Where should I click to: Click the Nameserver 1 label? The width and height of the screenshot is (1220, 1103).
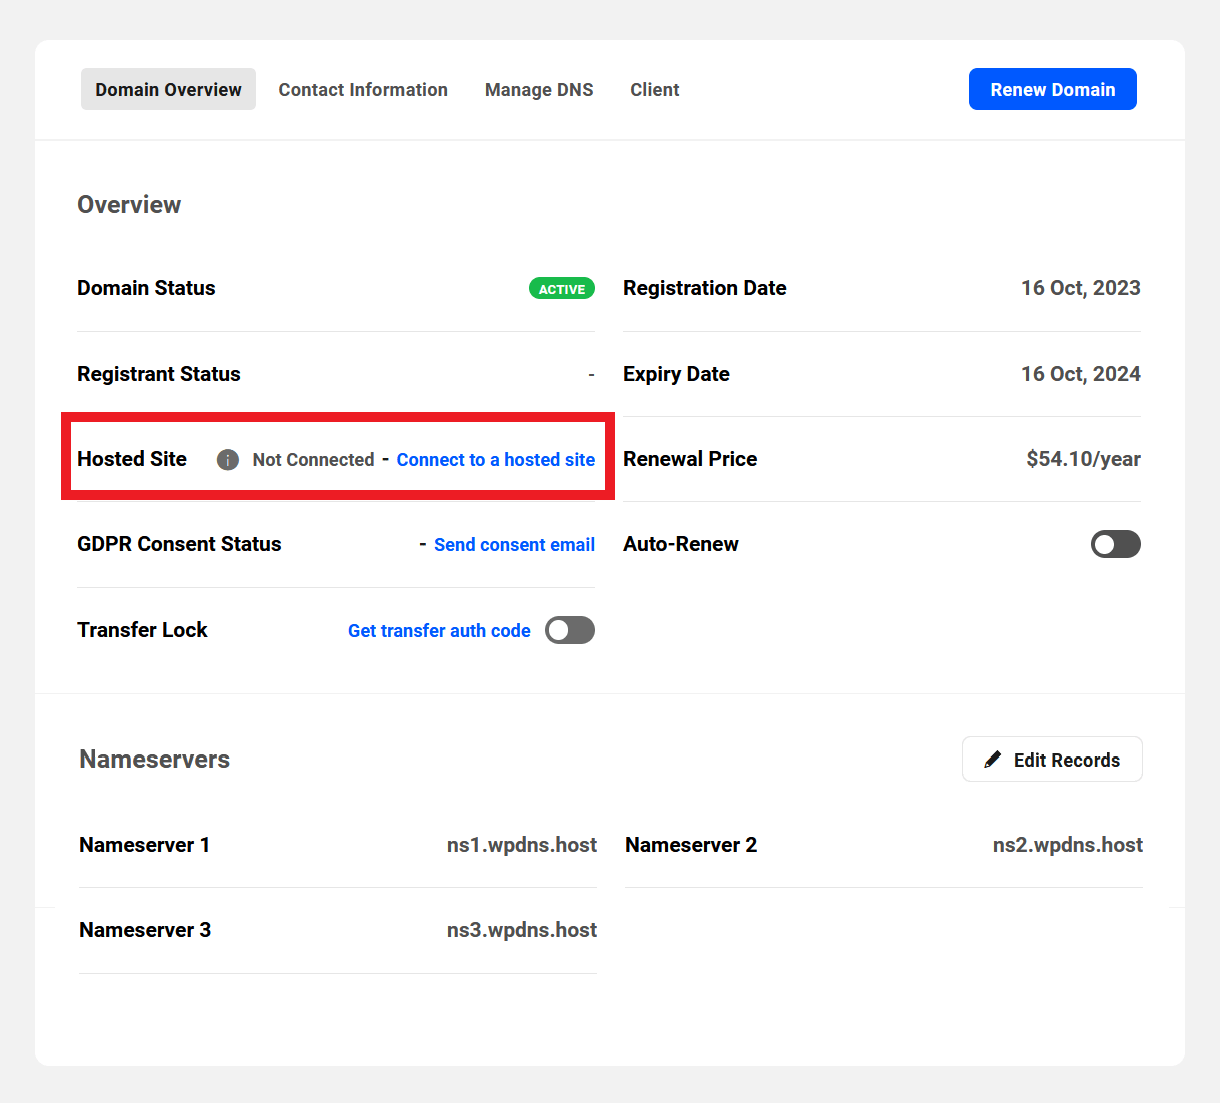tap(145, 845)
